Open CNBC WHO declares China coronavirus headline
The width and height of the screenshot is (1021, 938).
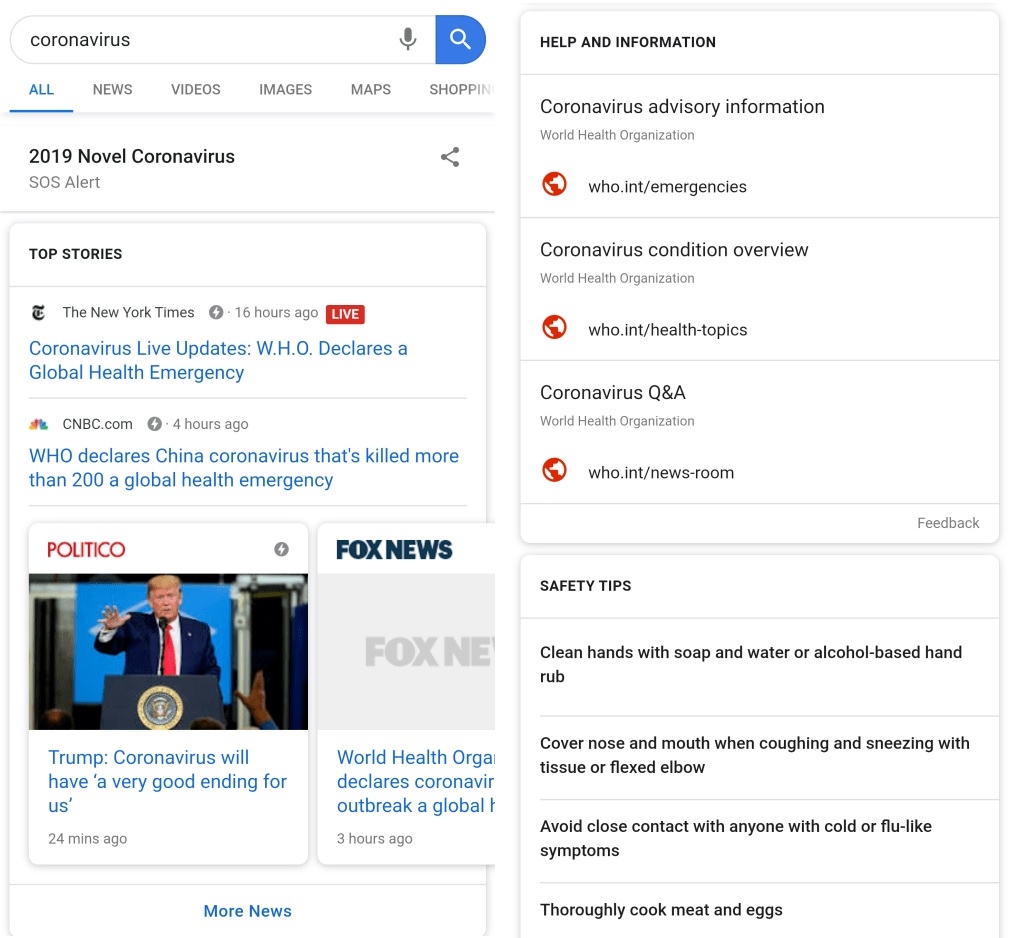(244, 467)
